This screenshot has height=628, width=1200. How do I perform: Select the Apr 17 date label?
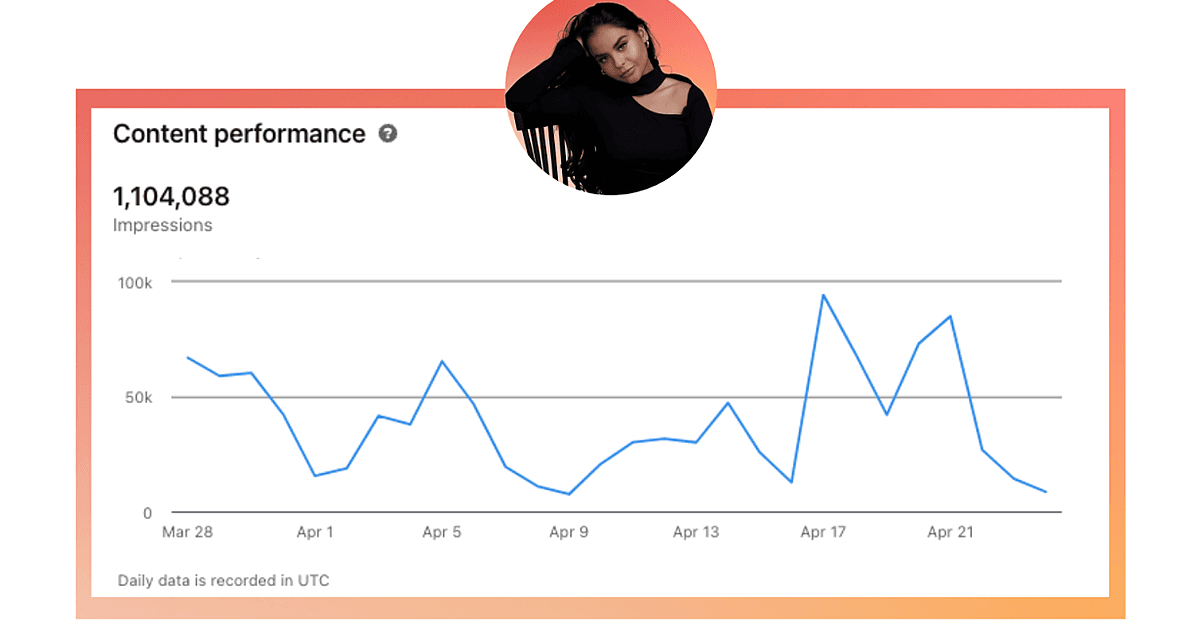[823, 532]
